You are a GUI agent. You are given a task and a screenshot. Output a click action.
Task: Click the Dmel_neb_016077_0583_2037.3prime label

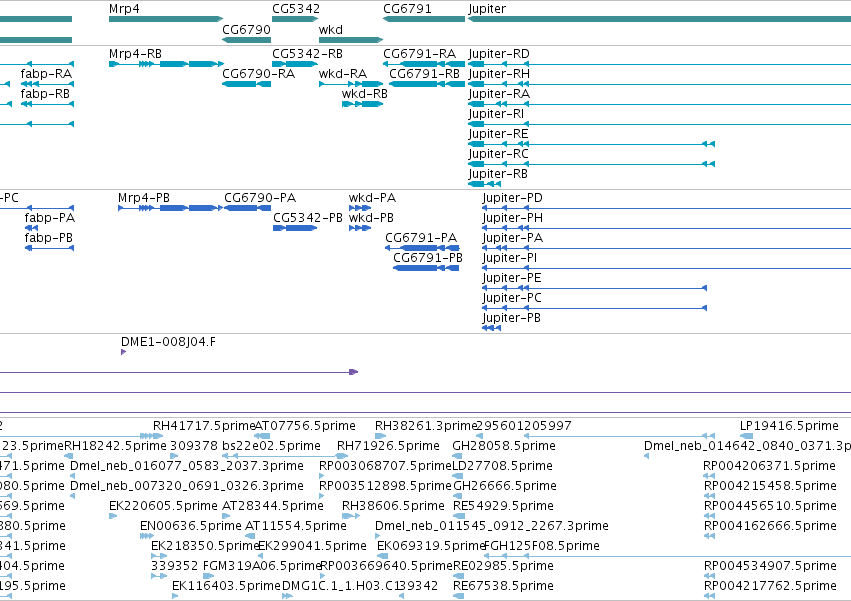tap(187, 466)
